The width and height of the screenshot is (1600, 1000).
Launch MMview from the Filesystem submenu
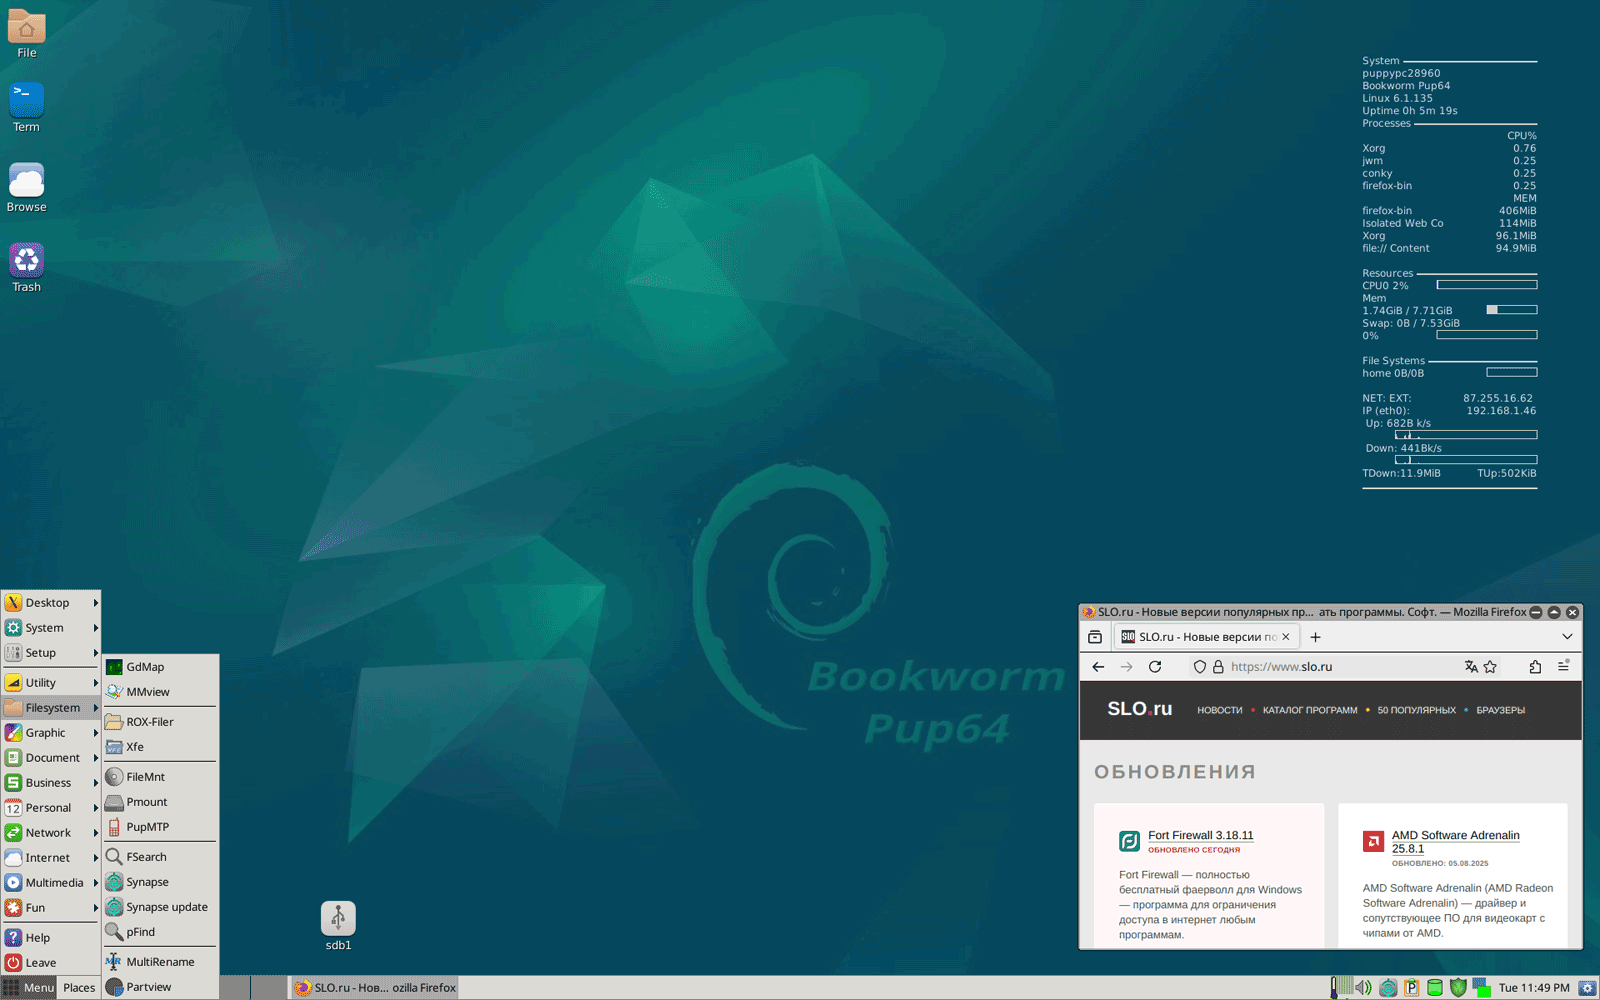click(160, 692)
